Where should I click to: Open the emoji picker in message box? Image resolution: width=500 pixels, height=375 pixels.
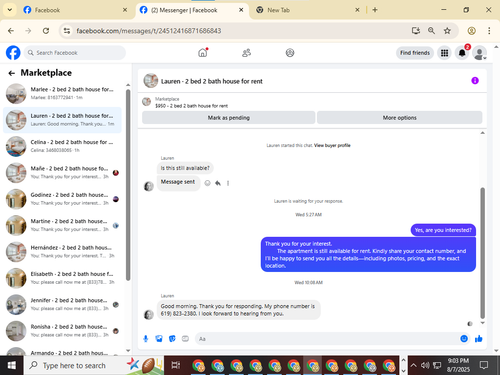pos(464,339)
